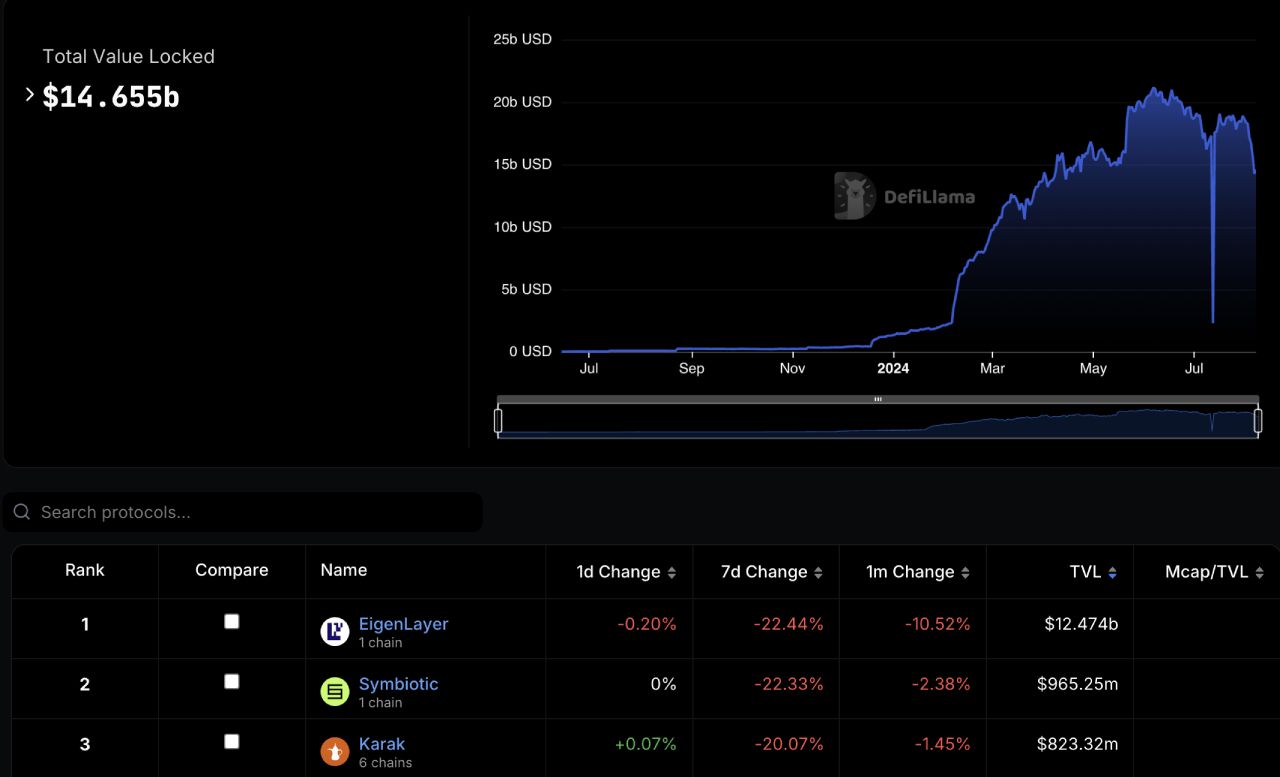This screenshot has width=1280, height=777.
Task: Click the Rank column header
Action: point(85,570)
